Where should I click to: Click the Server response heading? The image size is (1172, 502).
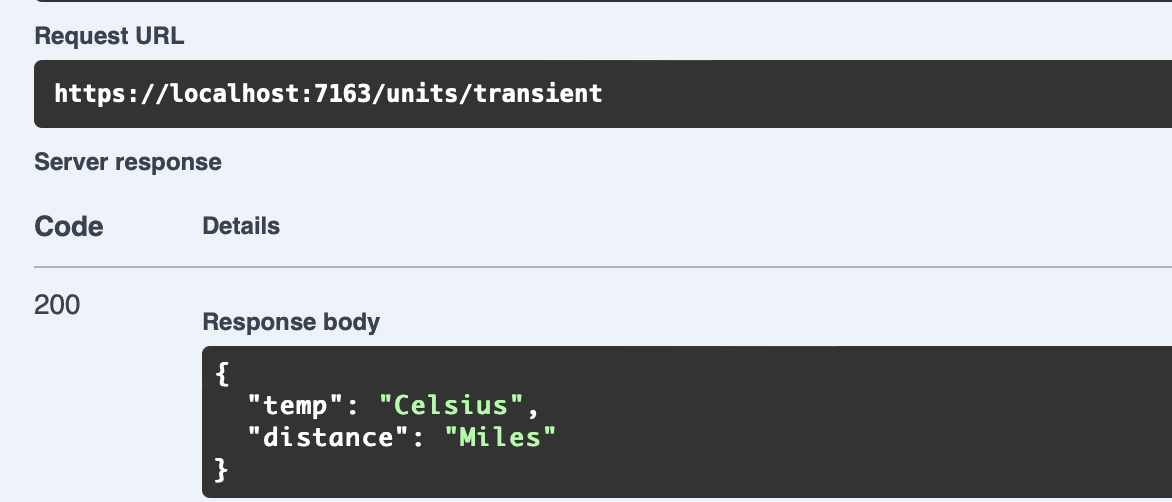pyautogui.click(x=128, y=161)
